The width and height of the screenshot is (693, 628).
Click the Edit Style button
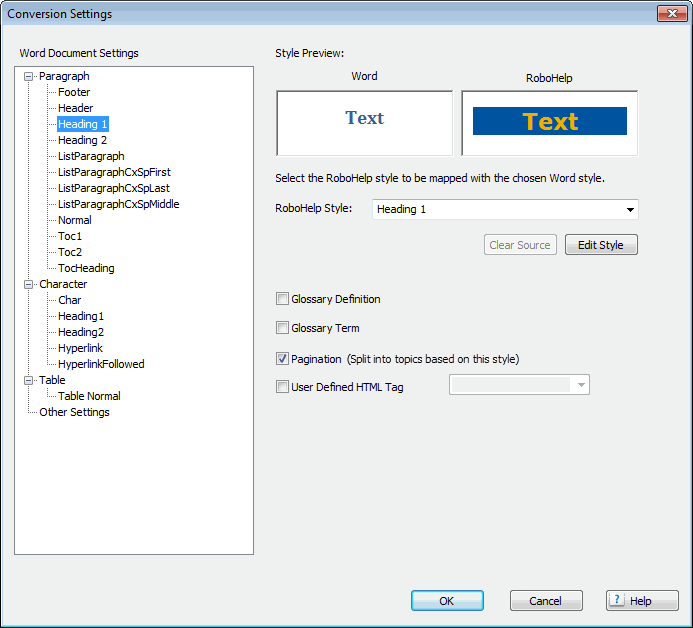click(601, 245)
